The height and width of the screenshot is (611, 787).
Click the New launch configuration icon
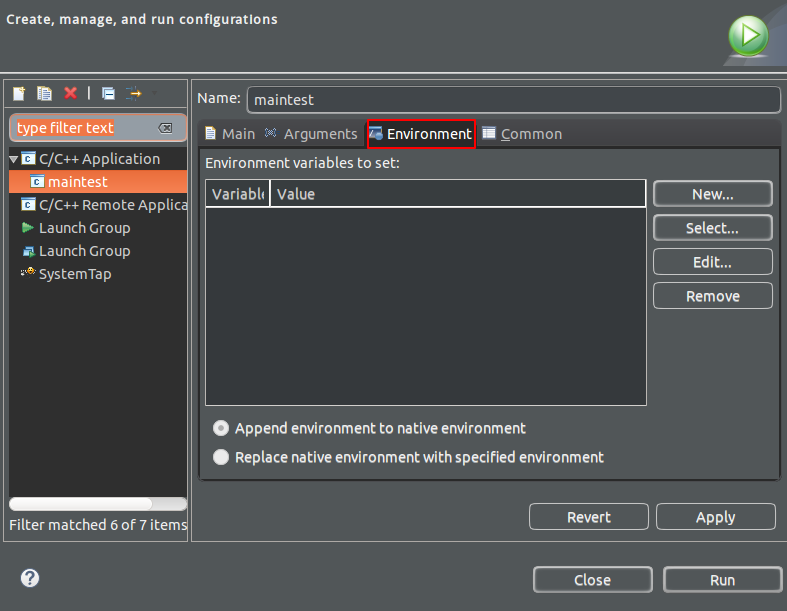(19, 93)
